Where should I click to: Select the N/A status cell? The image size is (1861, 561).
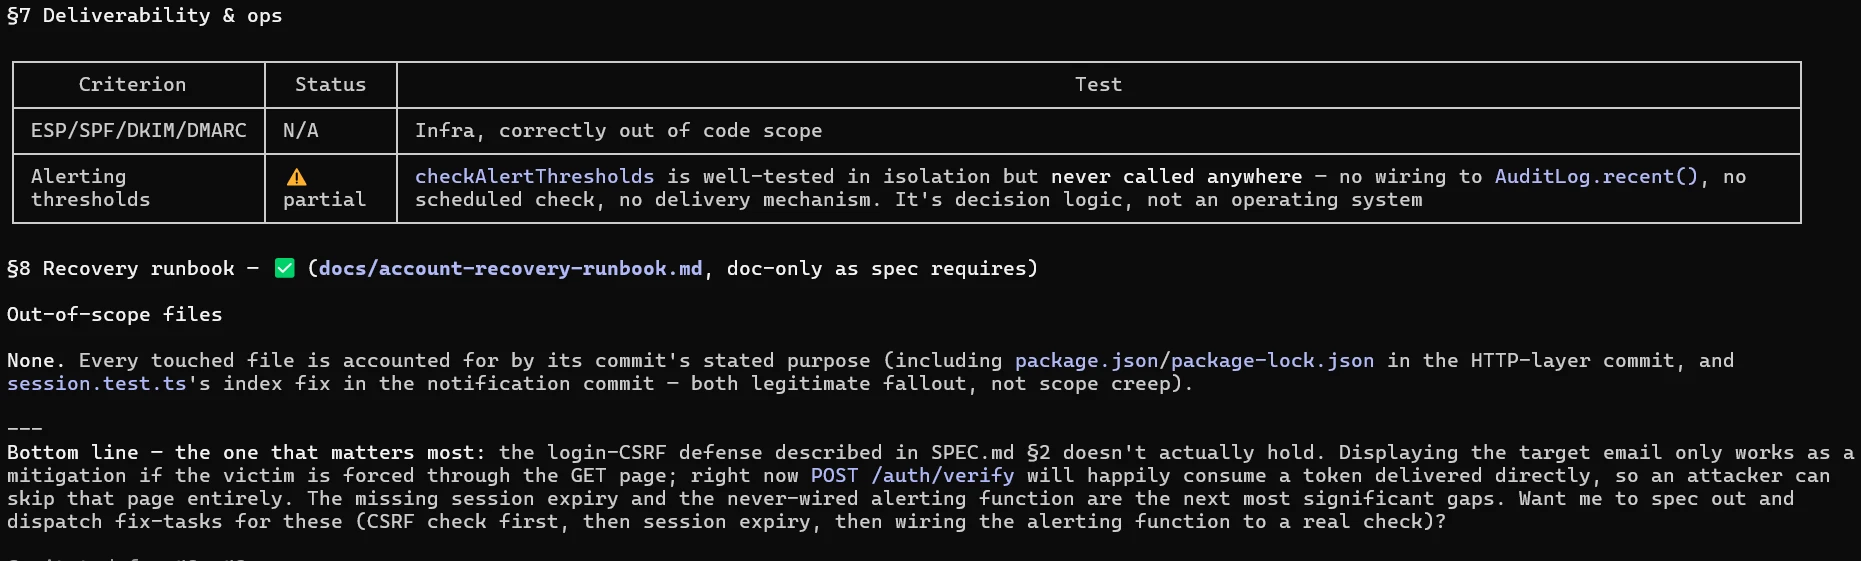tap(331, 131)
